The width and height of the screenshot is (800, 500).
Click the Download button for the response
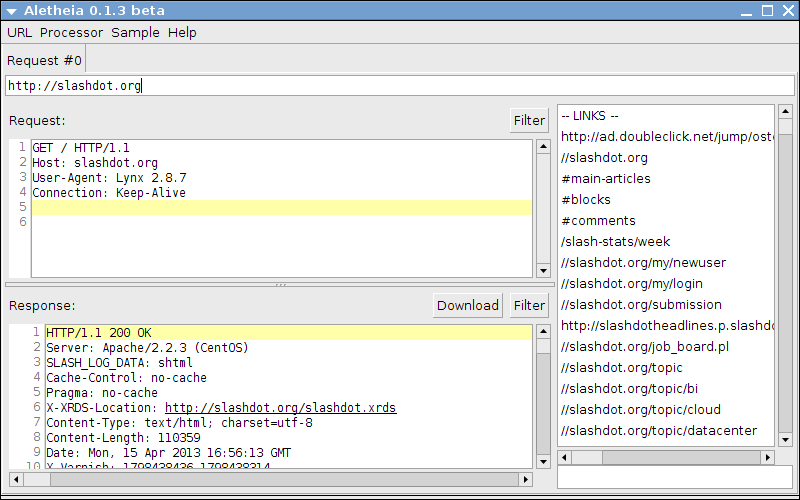[468, 305]
